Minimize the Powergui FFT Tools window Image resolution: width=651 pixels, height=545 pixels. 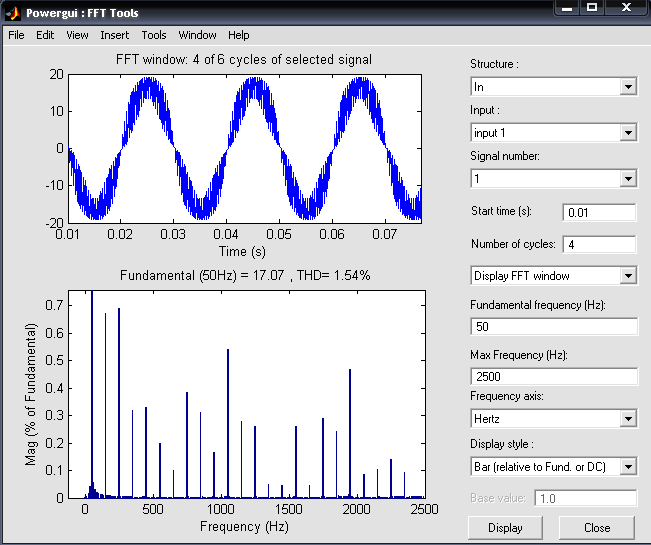click(x=567, y=8)
